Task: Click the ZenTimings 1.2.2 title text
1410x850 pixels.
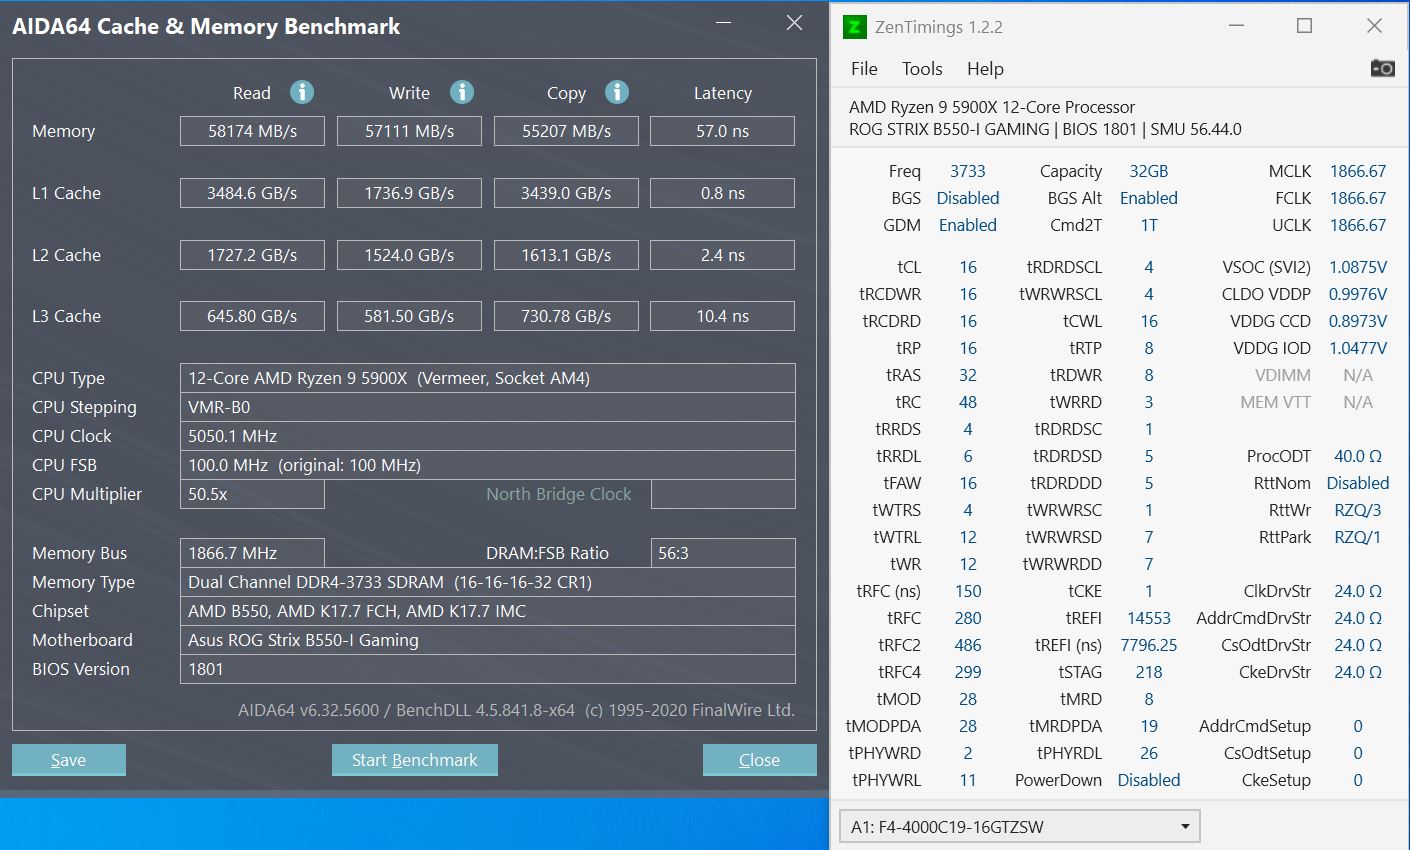Action: coord(939,27)
